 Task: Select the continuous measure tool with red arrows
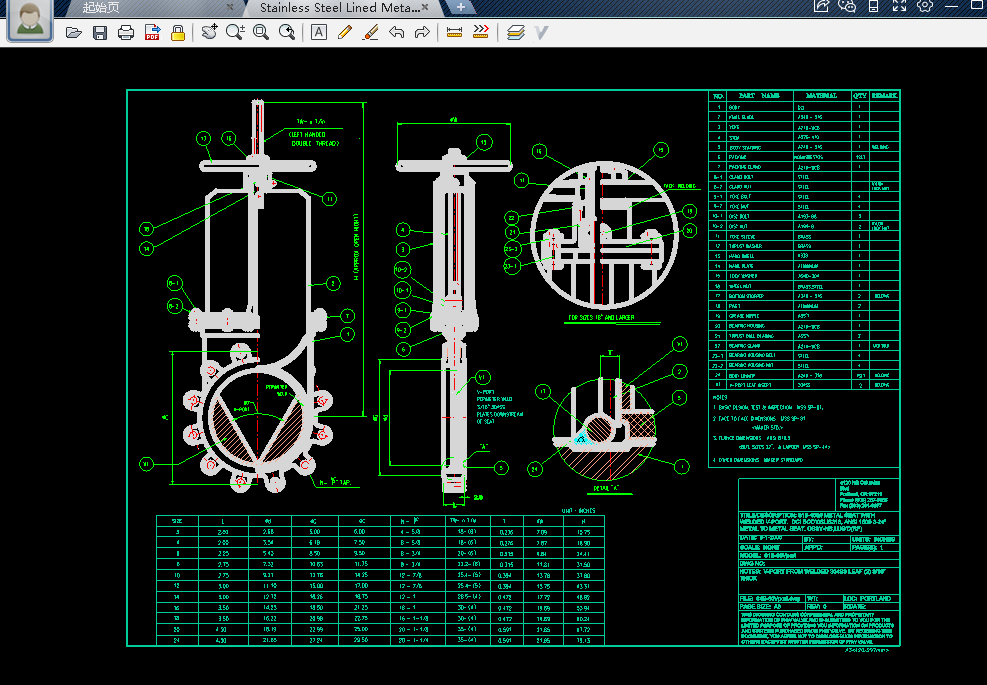pos(480,31)
